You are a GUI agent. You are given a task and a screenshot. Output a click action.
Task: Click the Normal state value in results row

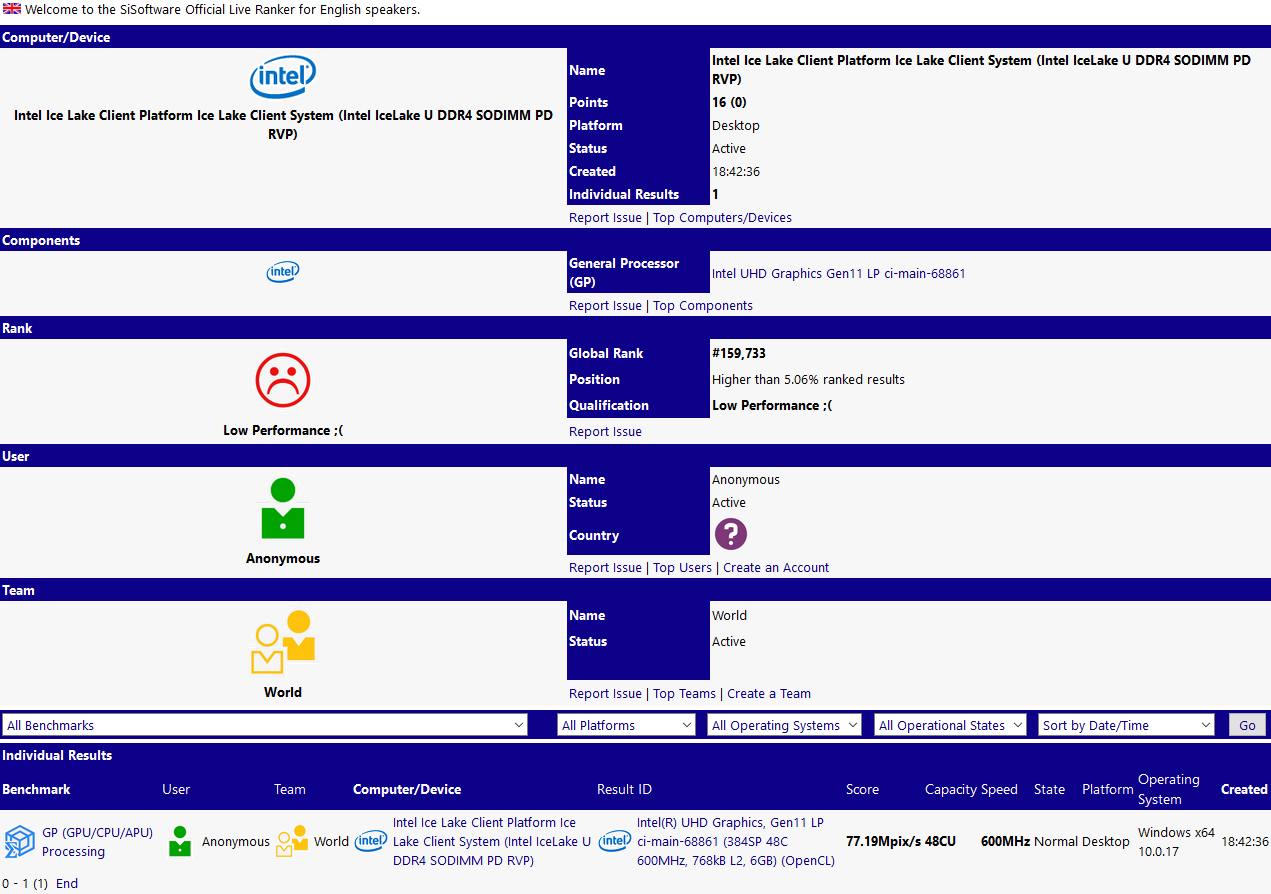click(1056, 842)
